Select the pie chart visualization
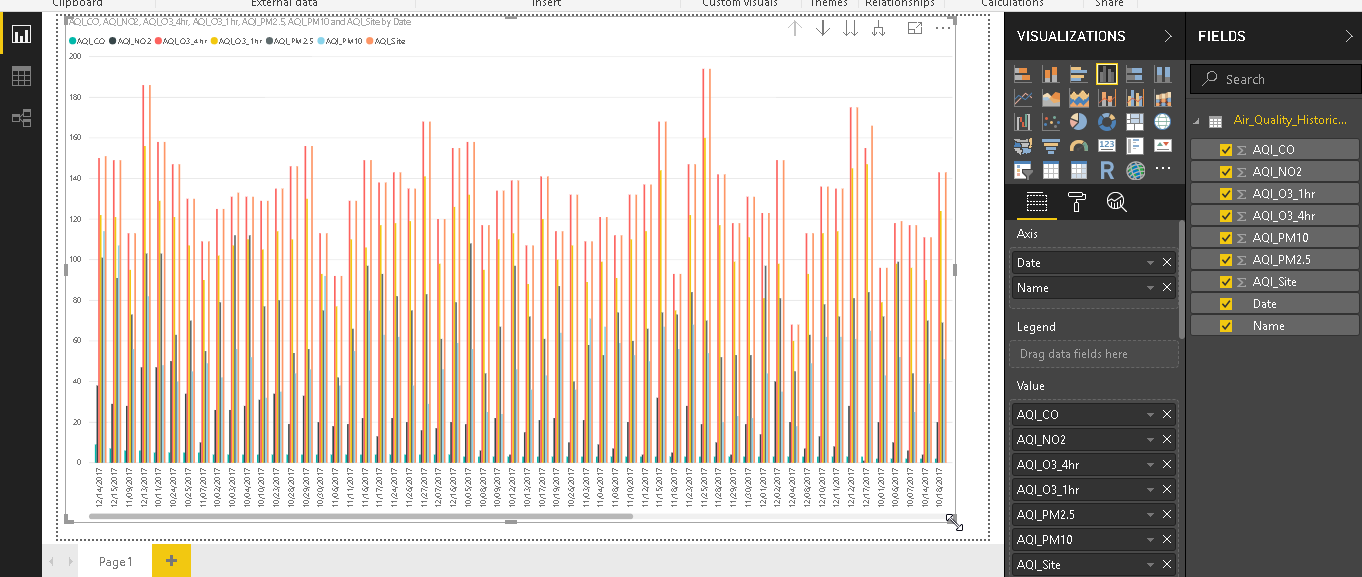This screenshot has height=577, width=1362. pyautogui.click(x=1078, y=122)
